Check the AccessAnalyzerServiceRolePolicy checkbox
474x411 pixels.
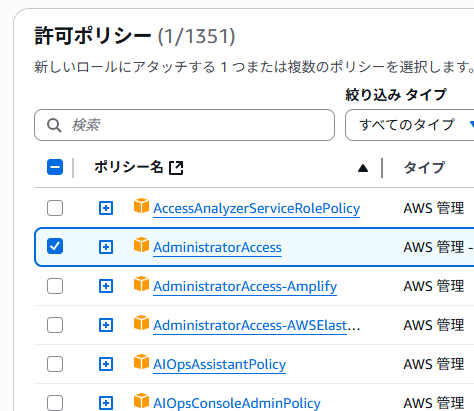[x=55, y=208]
